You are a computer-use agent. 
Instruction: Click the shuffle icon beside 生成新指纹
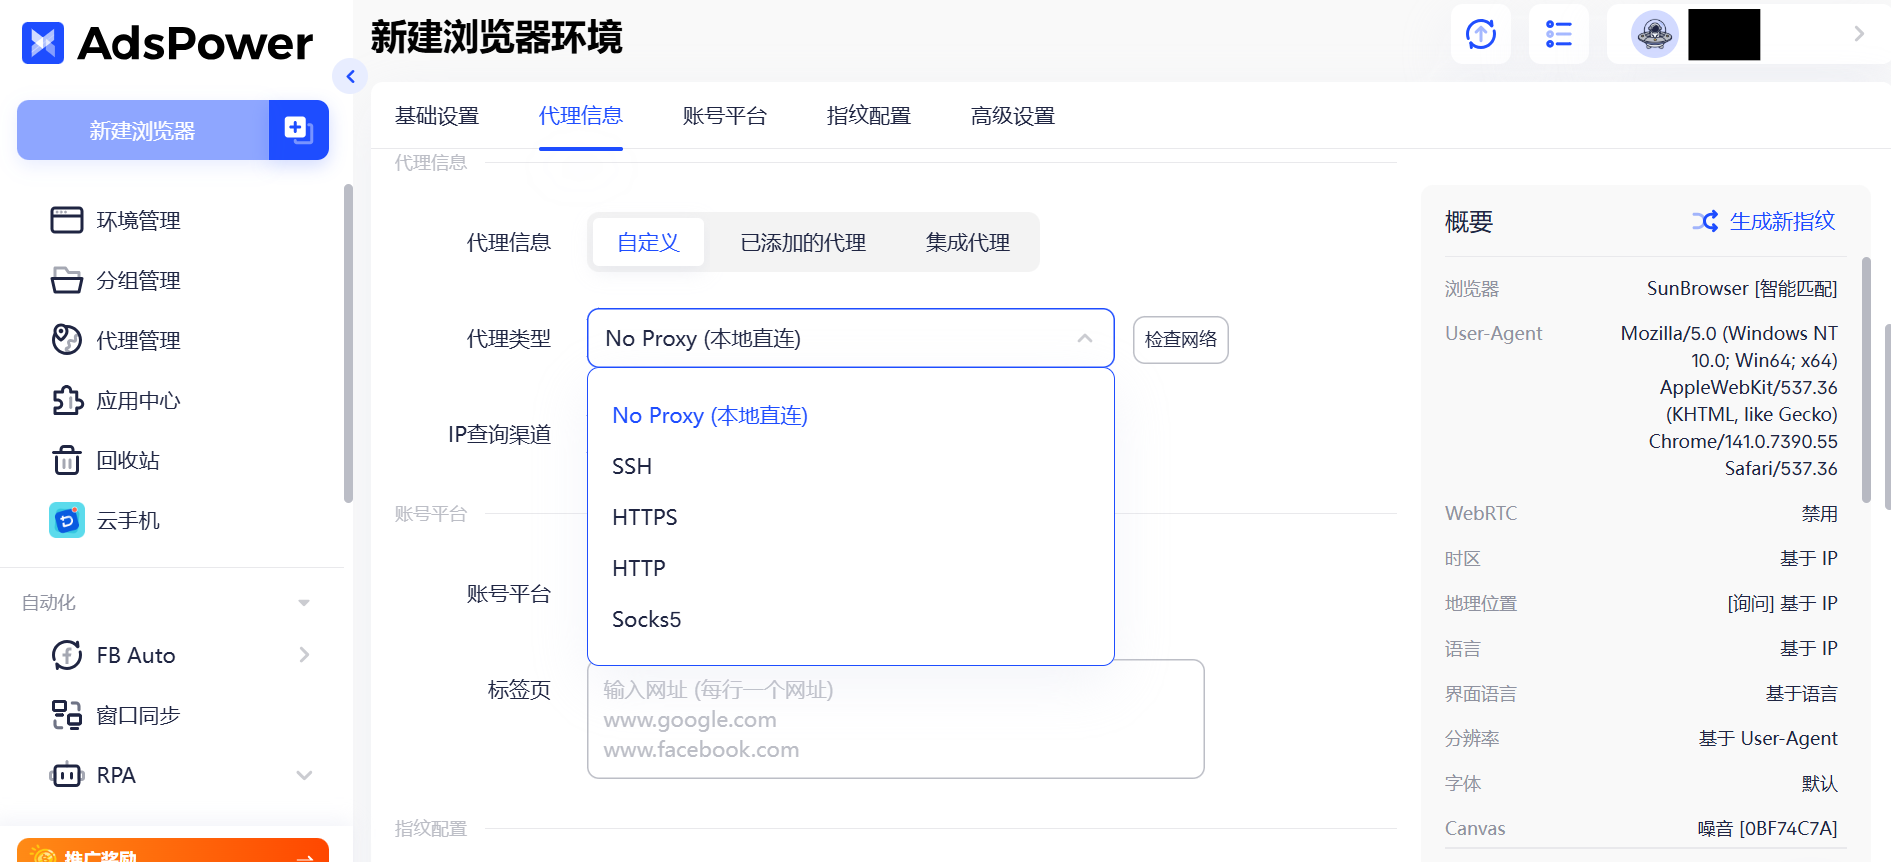(1705, 221)
